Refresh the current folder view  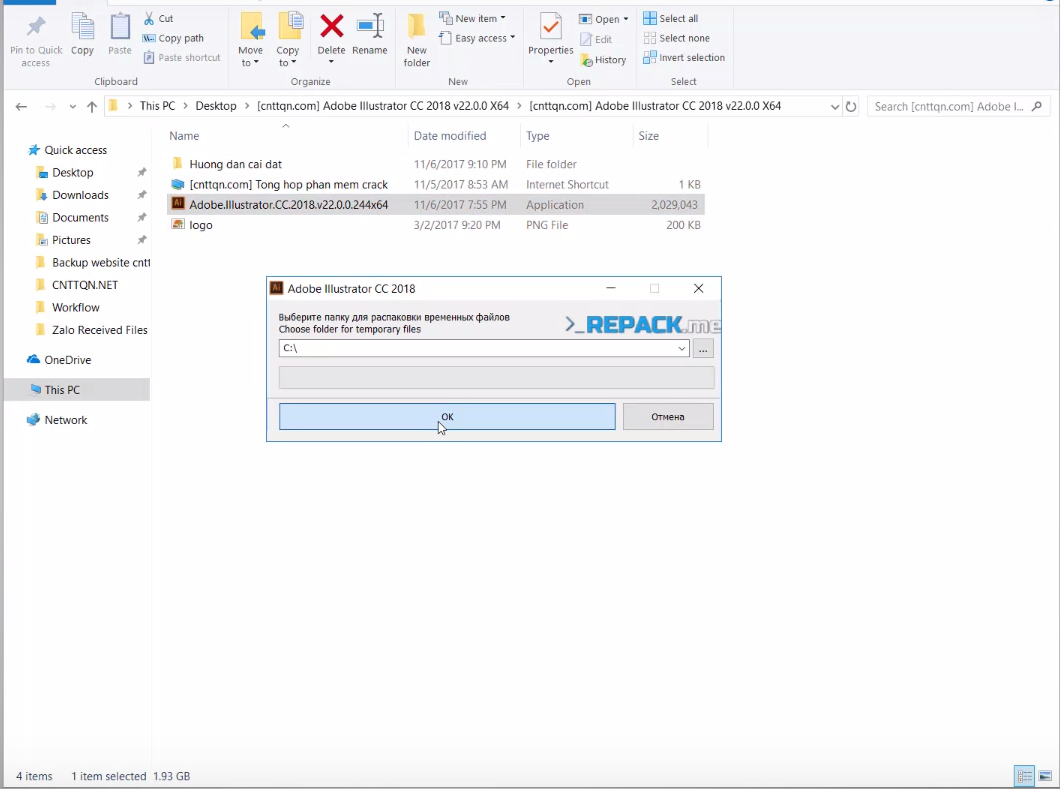[x=851, y=106]
